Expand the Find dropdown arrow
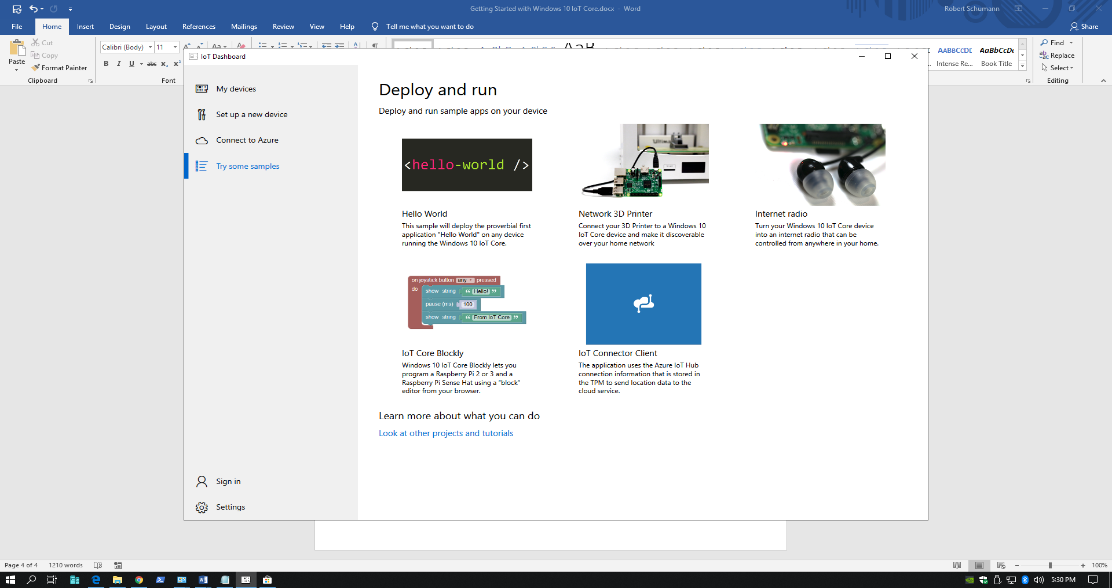The width and height of the screenshot is (1112, 588). (x=1071, y=43)
